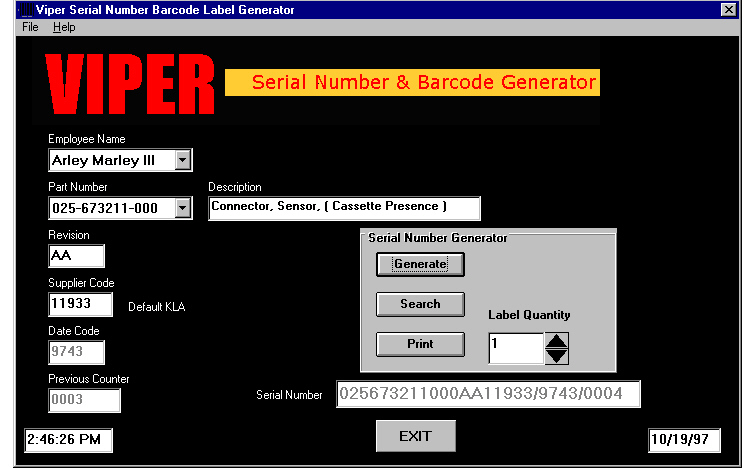Click the Previous Counter label
This screenshot has height=468, width=756.
[x=89, y=379]
